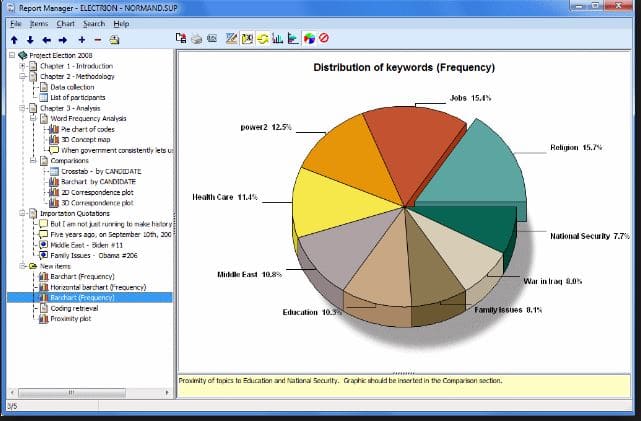Collapse the Project Election 2008 root node
The height and width of the screenshot is (421, 641).
[x=12, y=55]
